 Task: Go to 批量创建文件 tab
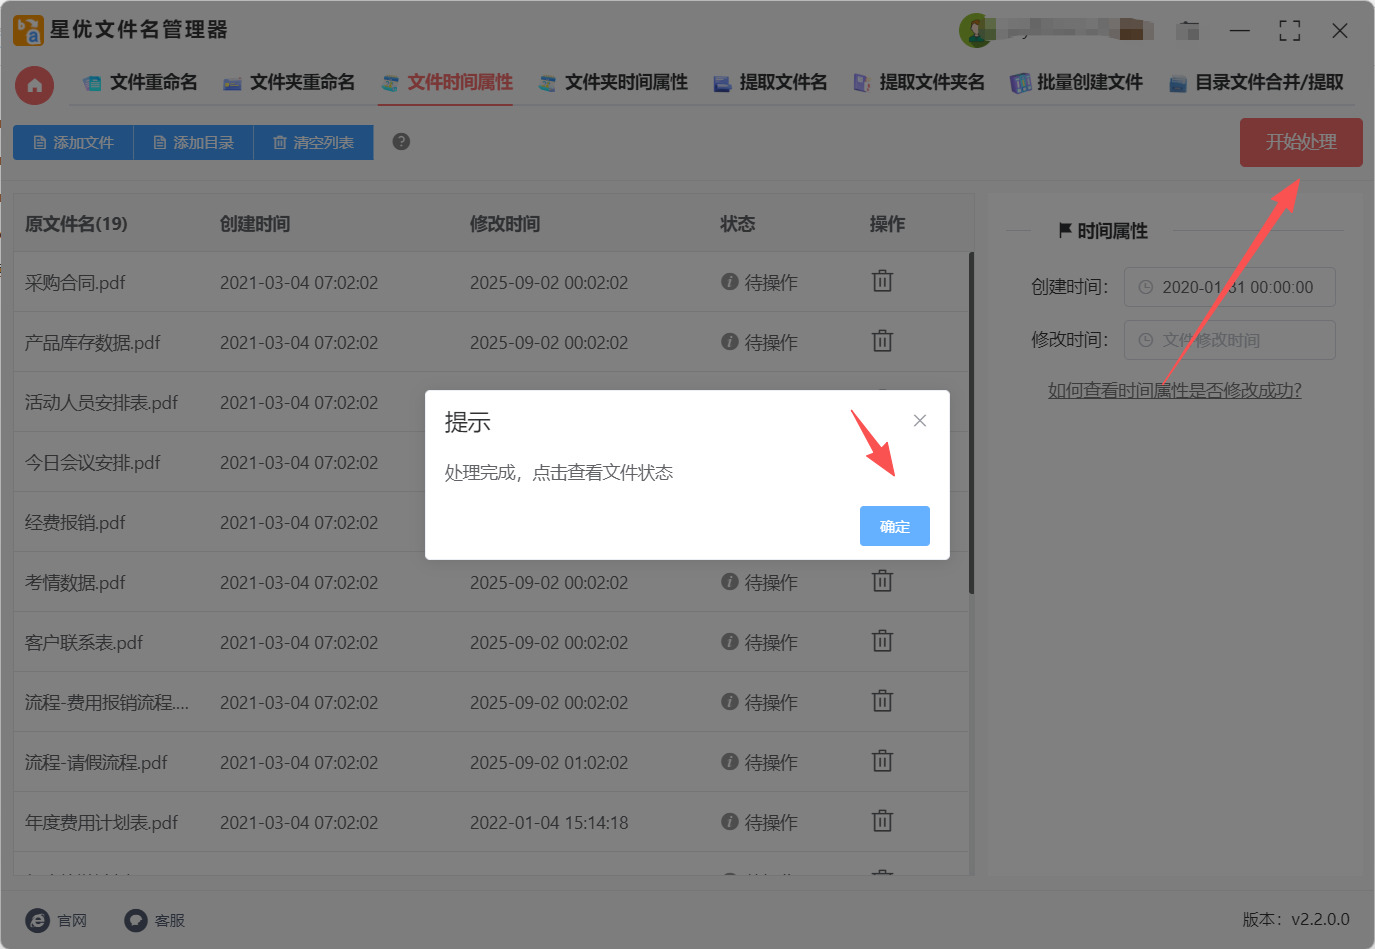click(x=1076, y=83)
